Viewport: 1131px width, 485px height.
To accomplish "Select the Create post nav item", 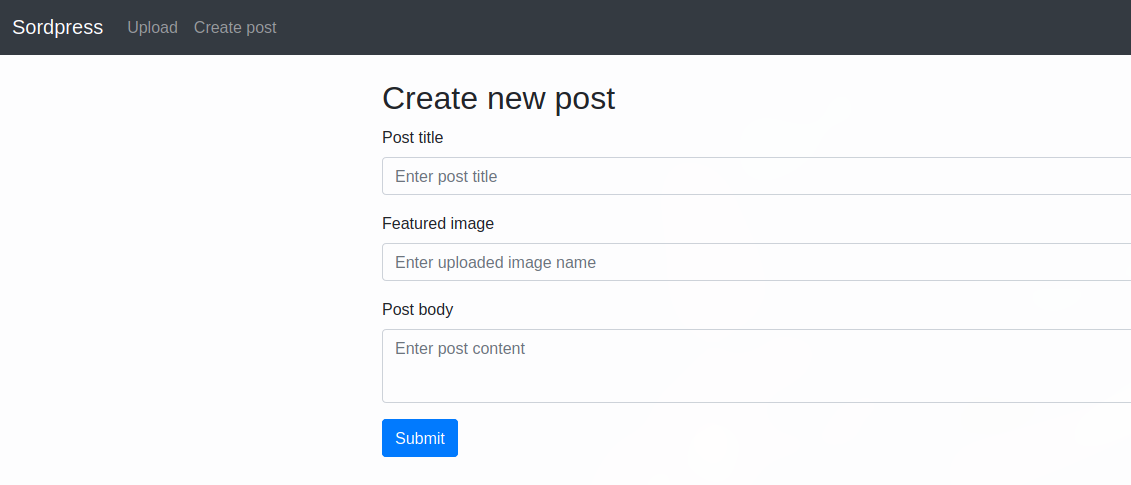I will coord(235,27).
